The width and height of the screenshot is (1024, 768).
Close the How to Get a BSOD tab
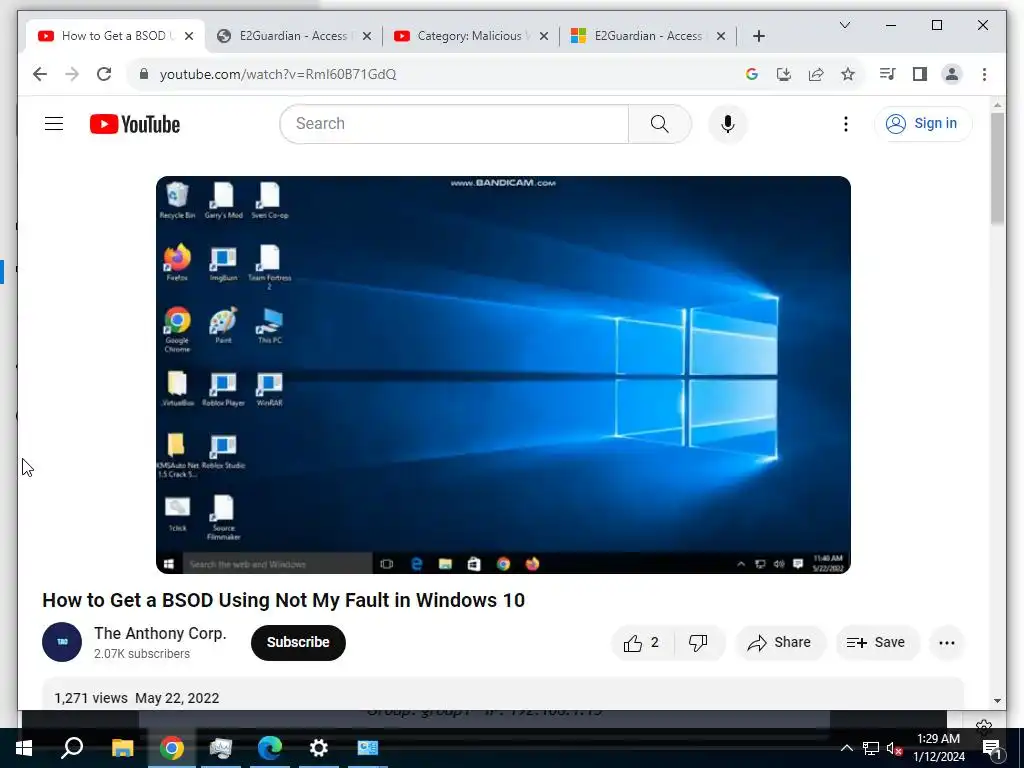coord(189,36)
